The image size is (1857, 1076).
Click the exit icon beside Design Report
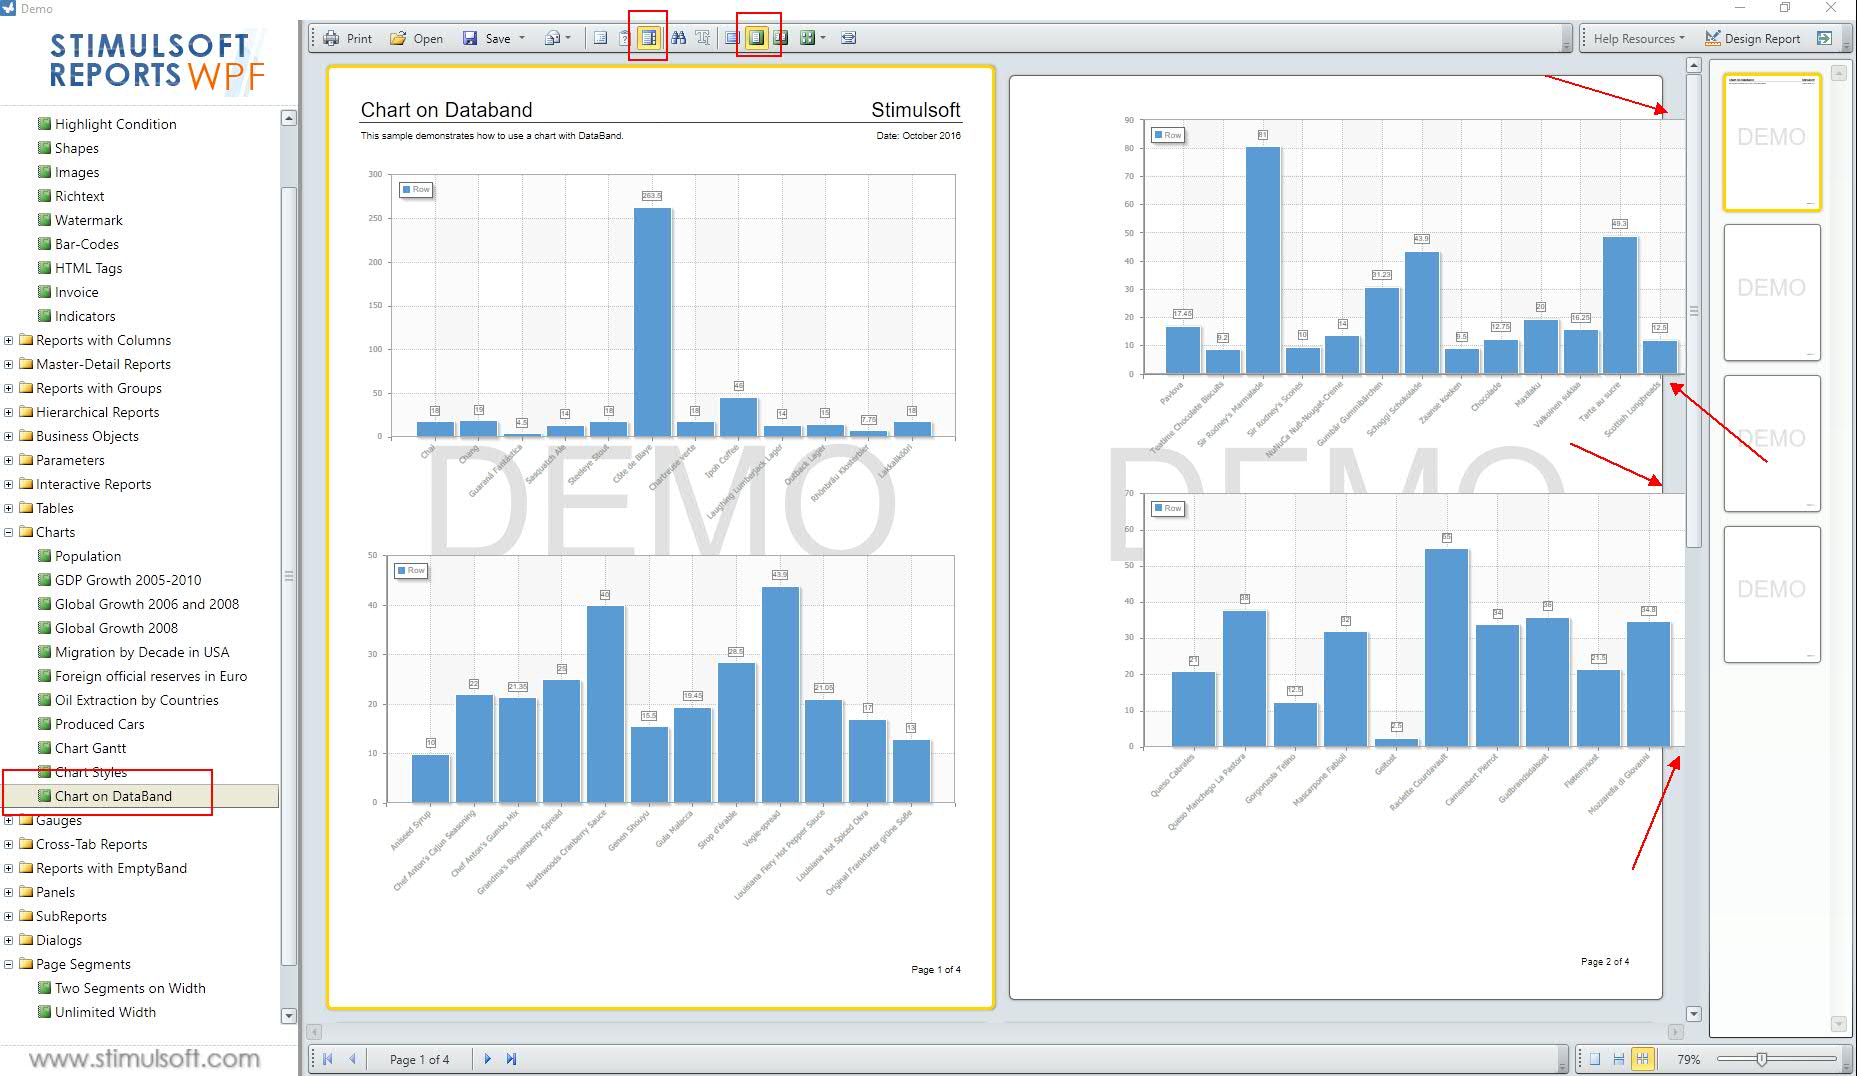coord(1824,38)
